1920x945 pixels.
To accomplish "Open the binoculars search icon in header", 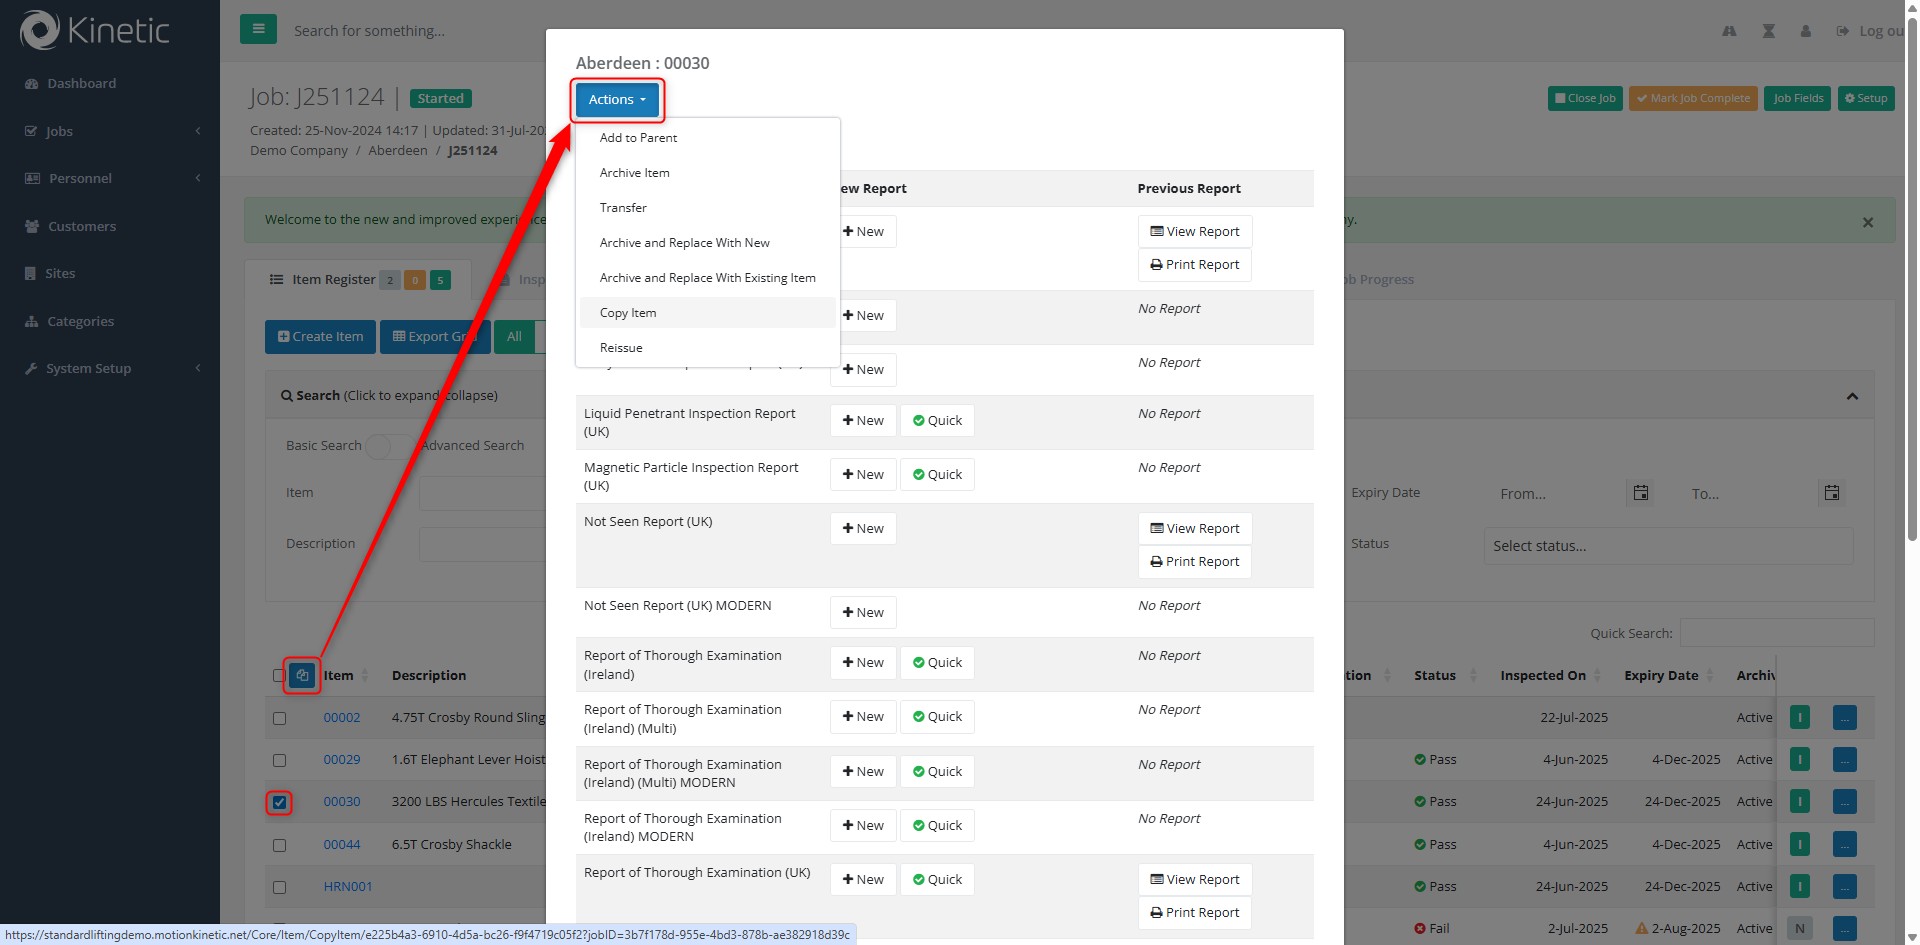I will tap(1729, 31).
